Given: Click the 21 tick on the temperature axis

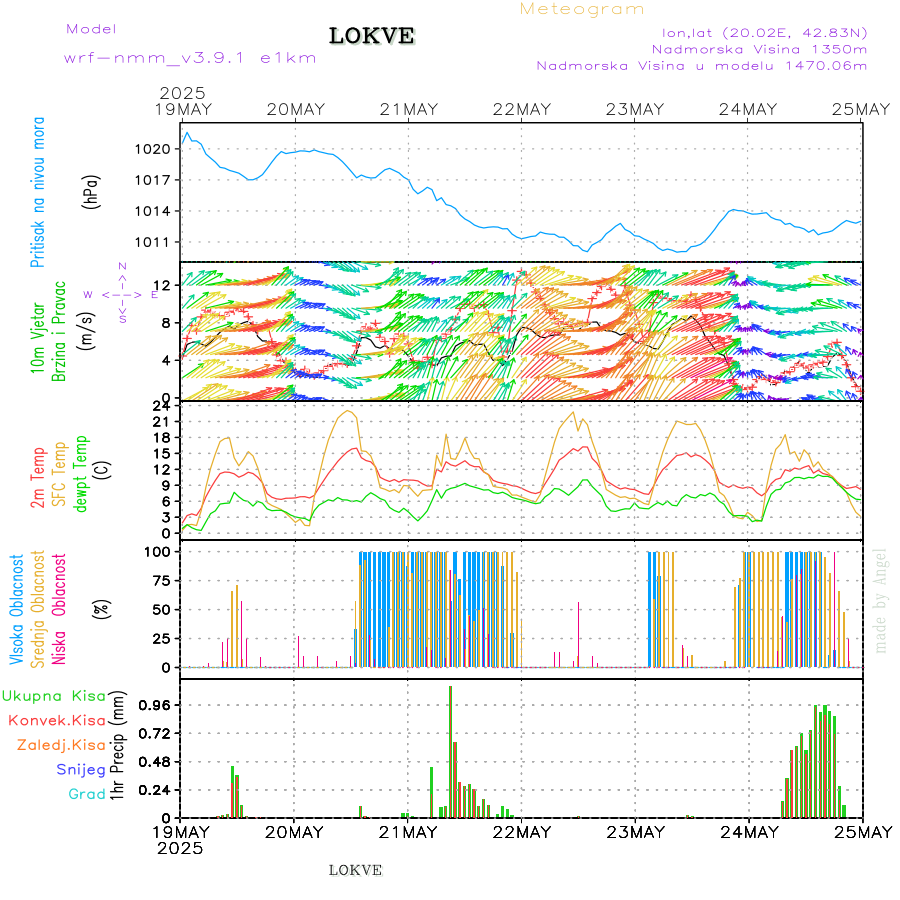Looking at the screenshot, I should tap(162, 422).
